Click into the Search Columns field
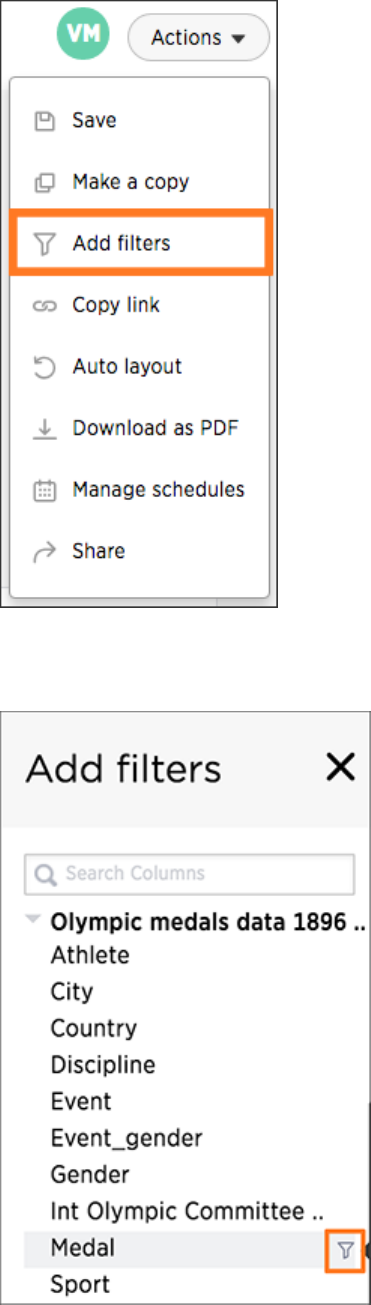Screen dimensions: 371x1305 pos(190,873)
